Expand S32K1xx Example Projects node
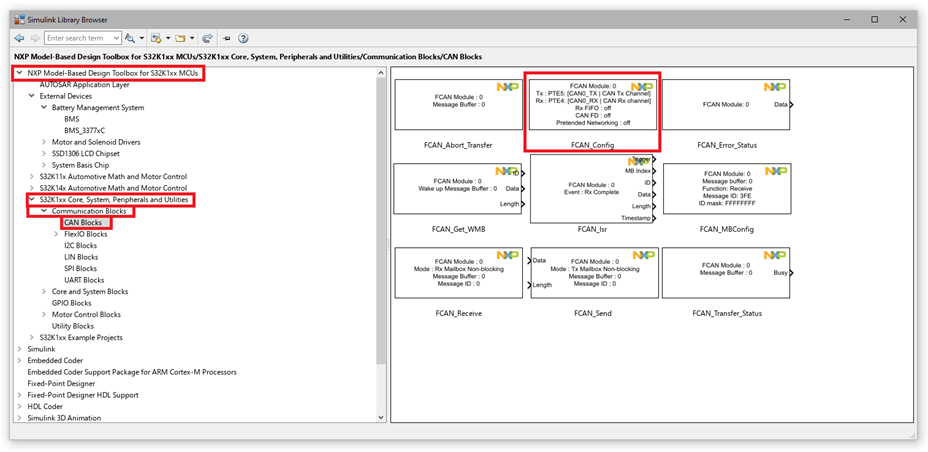This screenshot has width=928, height=452. point(32,338)
